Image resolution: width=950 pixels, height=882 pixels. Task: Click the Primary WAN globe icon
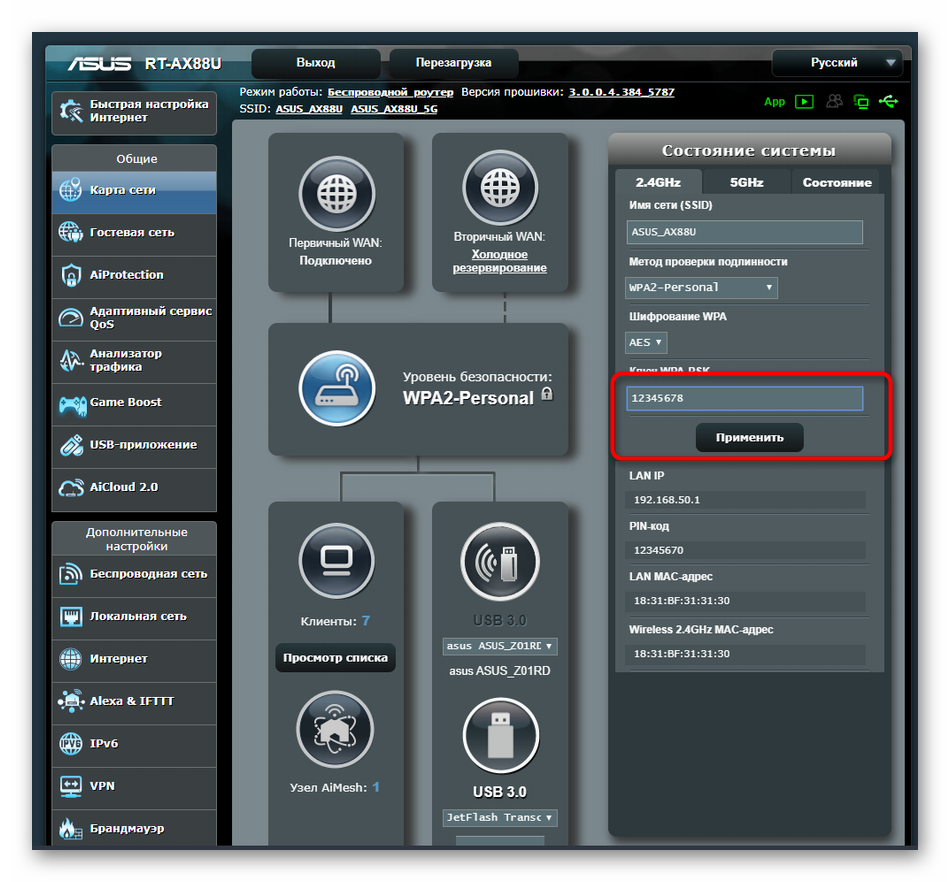[336, 194]
